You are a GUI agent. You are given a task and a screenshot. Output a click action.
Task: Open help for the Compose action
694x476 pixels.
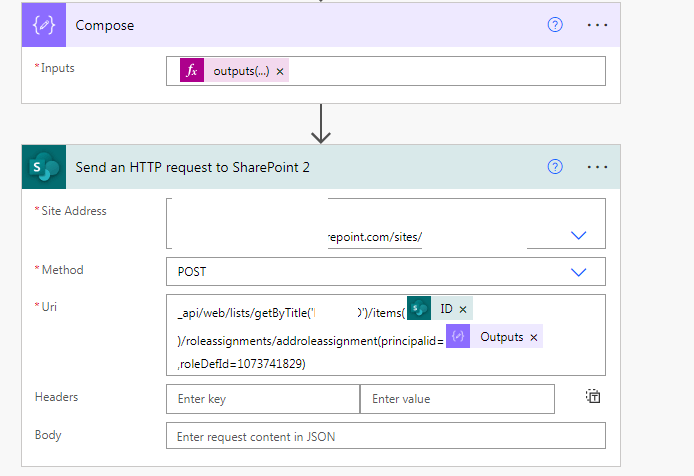click(555, 25)
